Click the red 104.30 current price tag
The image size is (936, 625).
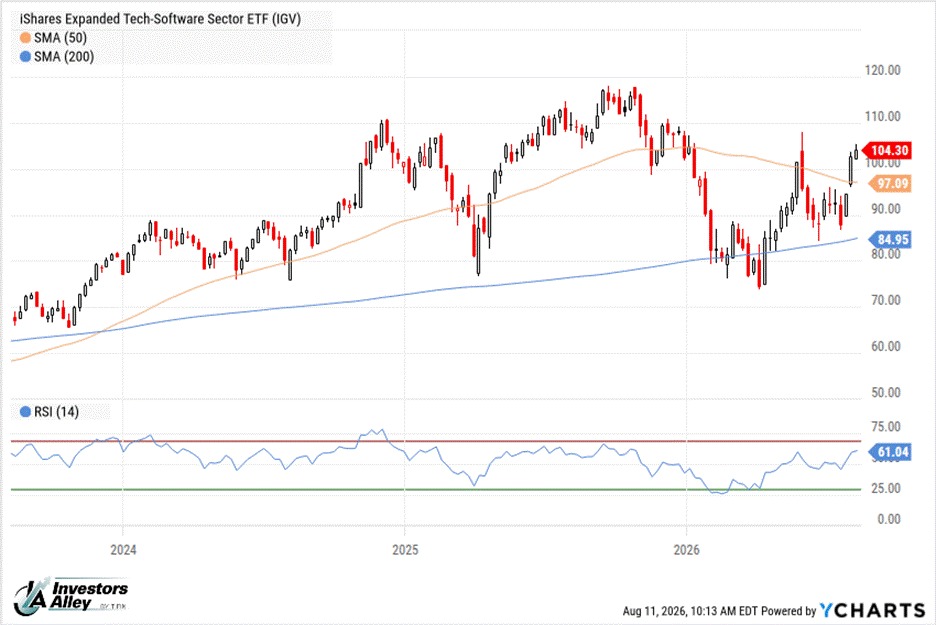tap(889, 150)
